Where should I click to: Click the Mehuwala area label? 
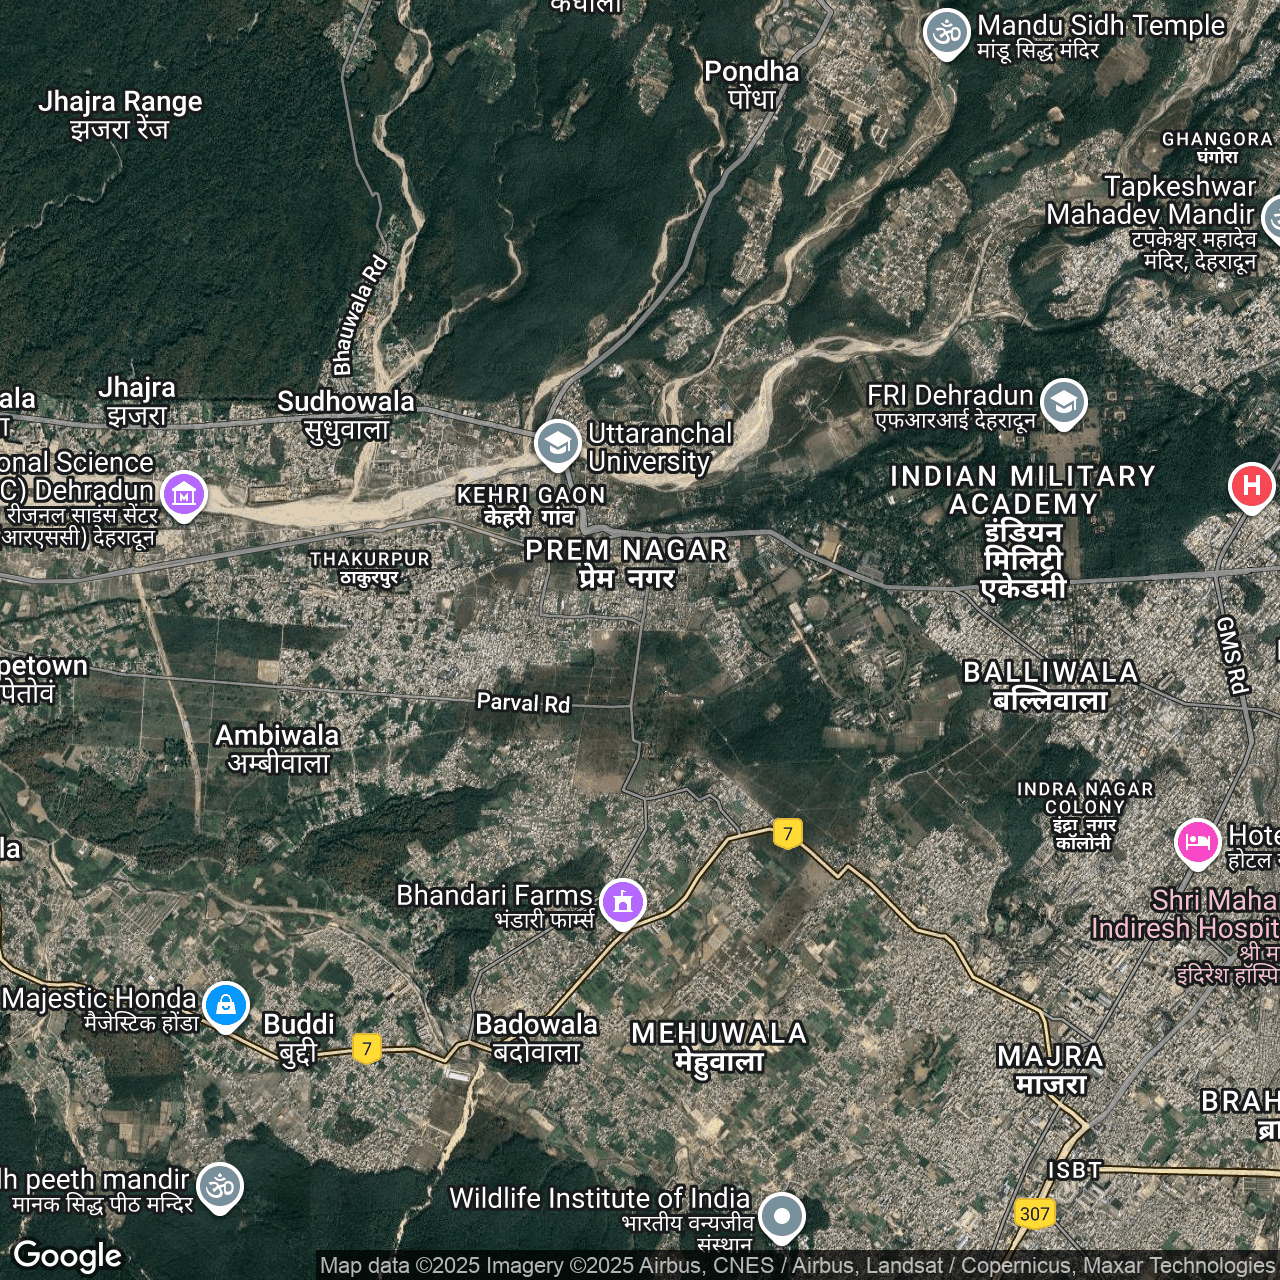(x=719, y=1046)
